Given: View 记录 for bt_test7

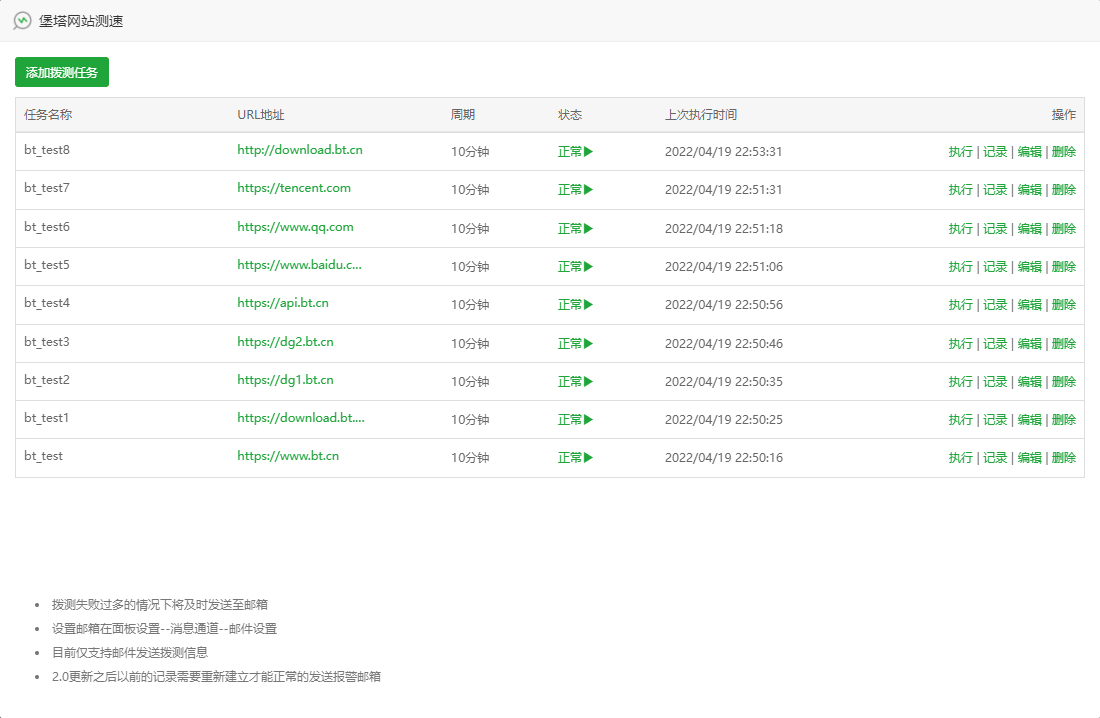Looking at the screenshot, I should (995, 190).
